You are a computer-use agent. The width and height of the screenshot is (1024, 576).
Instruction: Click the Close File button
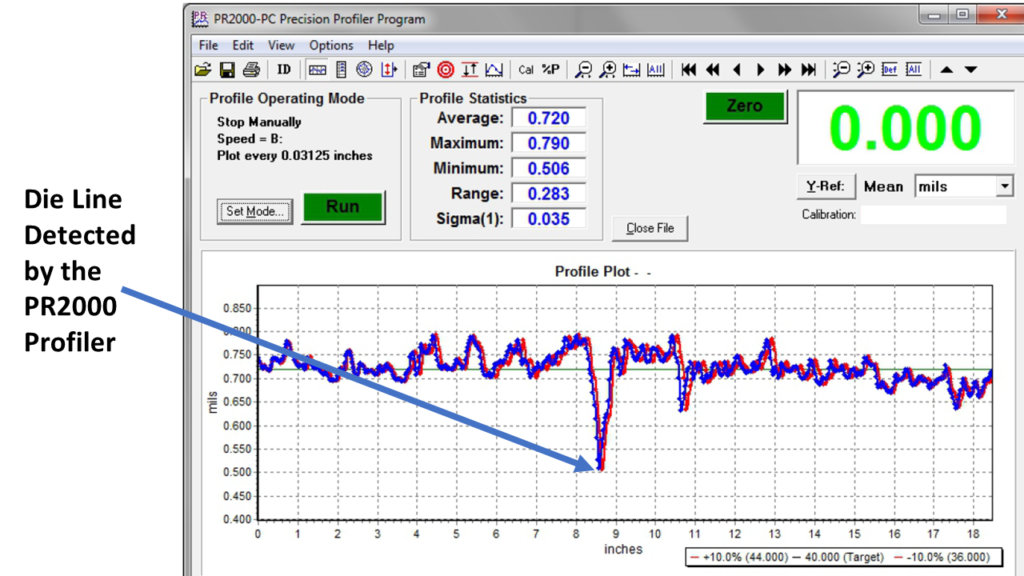[x=650, y=228]
